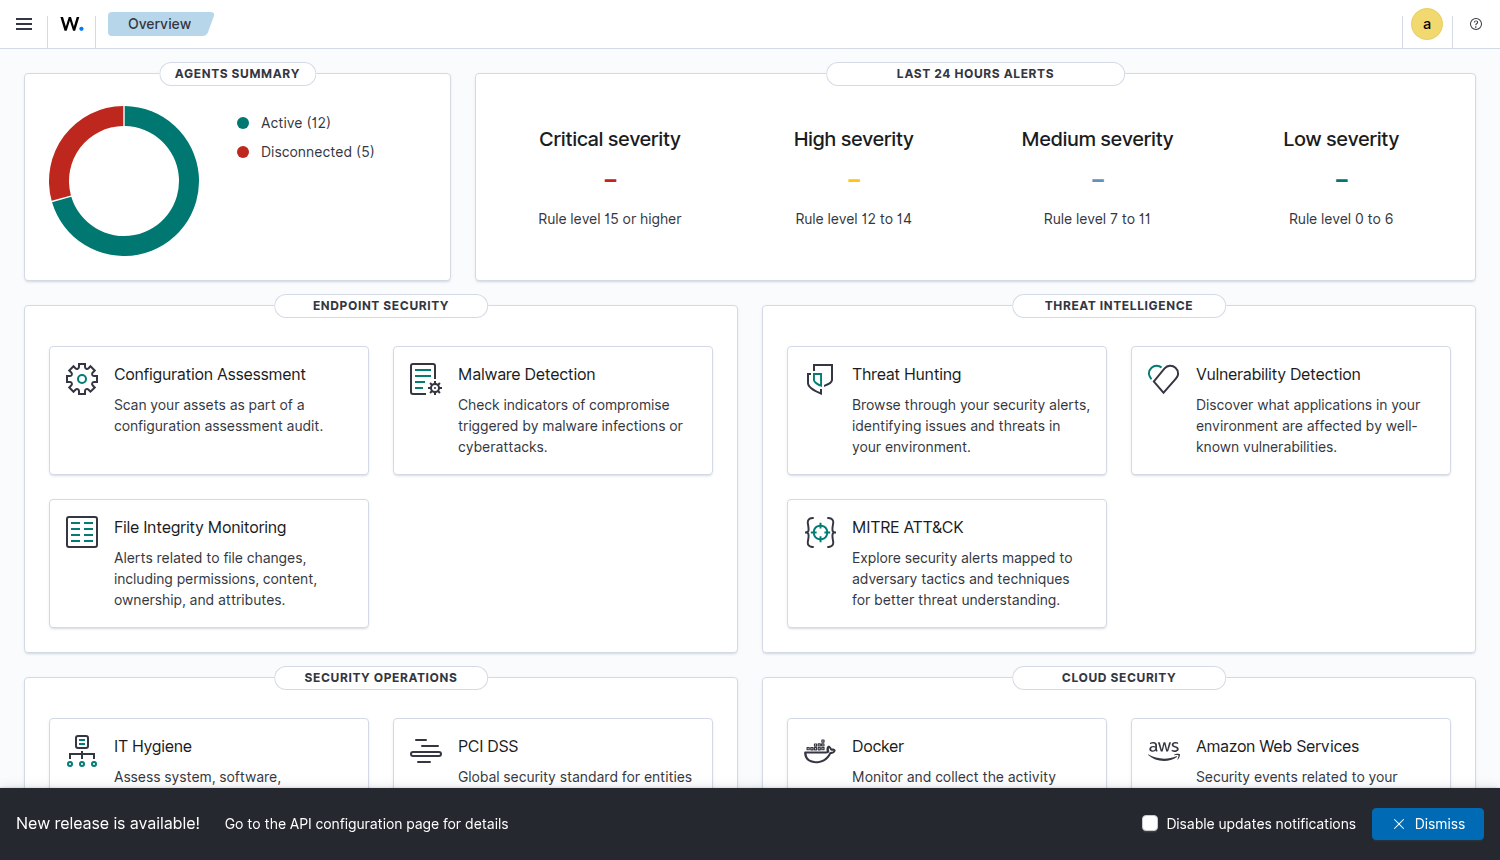Viewport: 1500px width, 860px height.
Task: Dismiss the new release notification
Action: 1428,824
